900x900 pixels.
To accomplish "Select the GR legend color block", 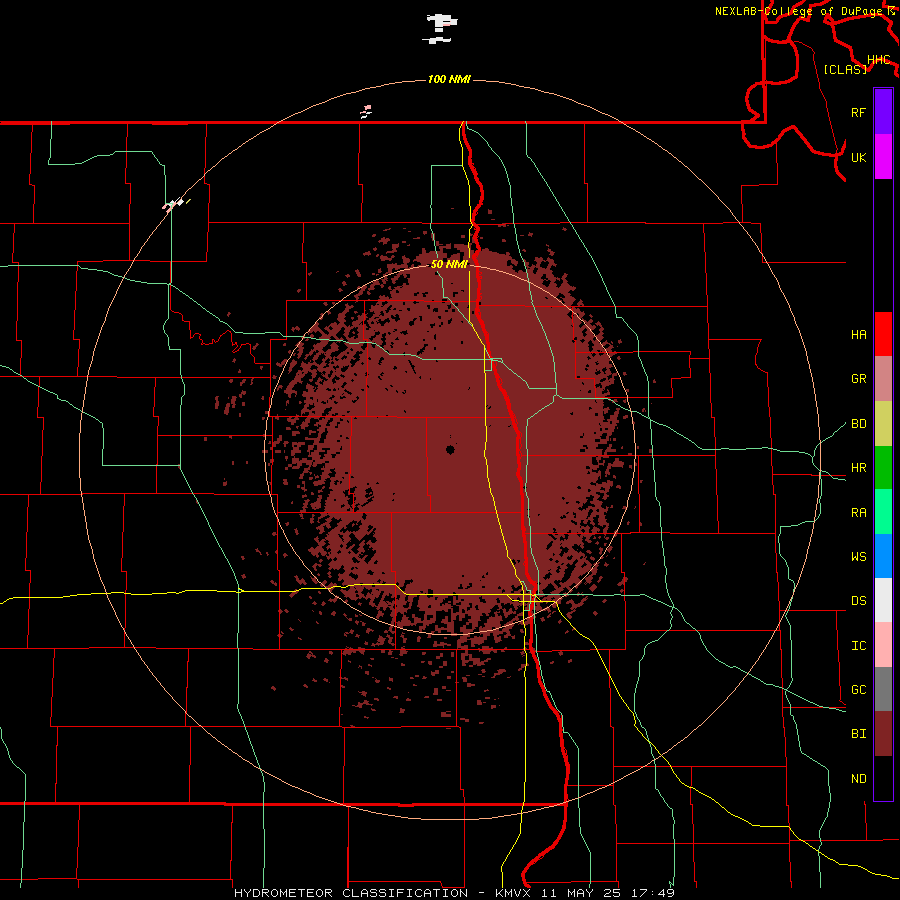I will 883,379.
